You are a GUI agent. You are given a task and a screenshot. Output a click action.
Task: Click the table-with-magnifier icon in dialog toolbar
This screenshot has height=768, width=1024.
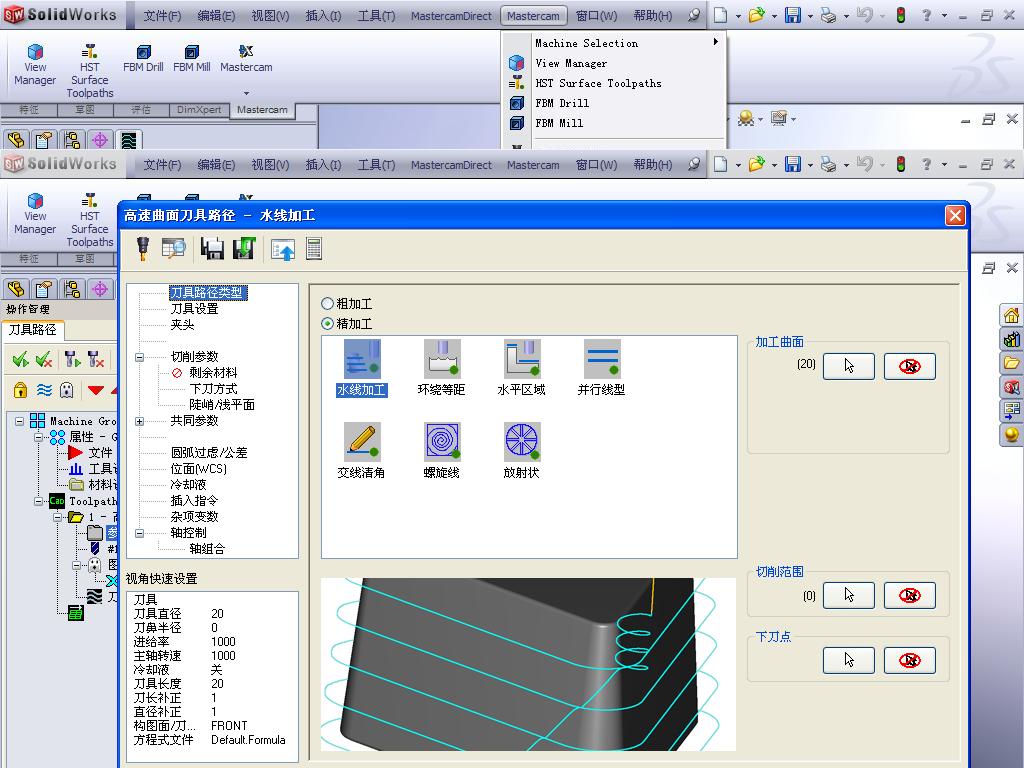[x=173, y=249]
